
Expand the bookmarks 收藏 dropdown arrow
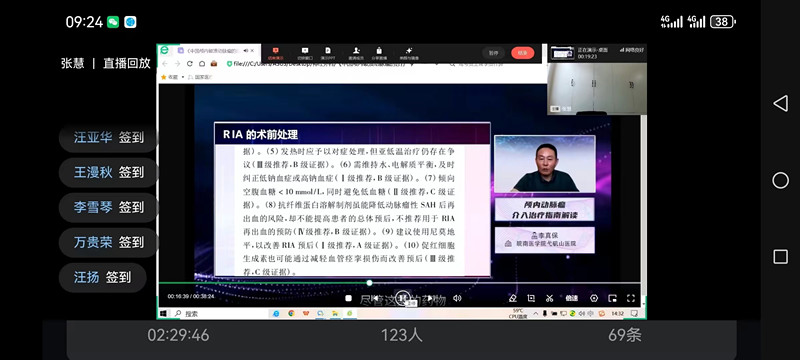tap(183, 77)
